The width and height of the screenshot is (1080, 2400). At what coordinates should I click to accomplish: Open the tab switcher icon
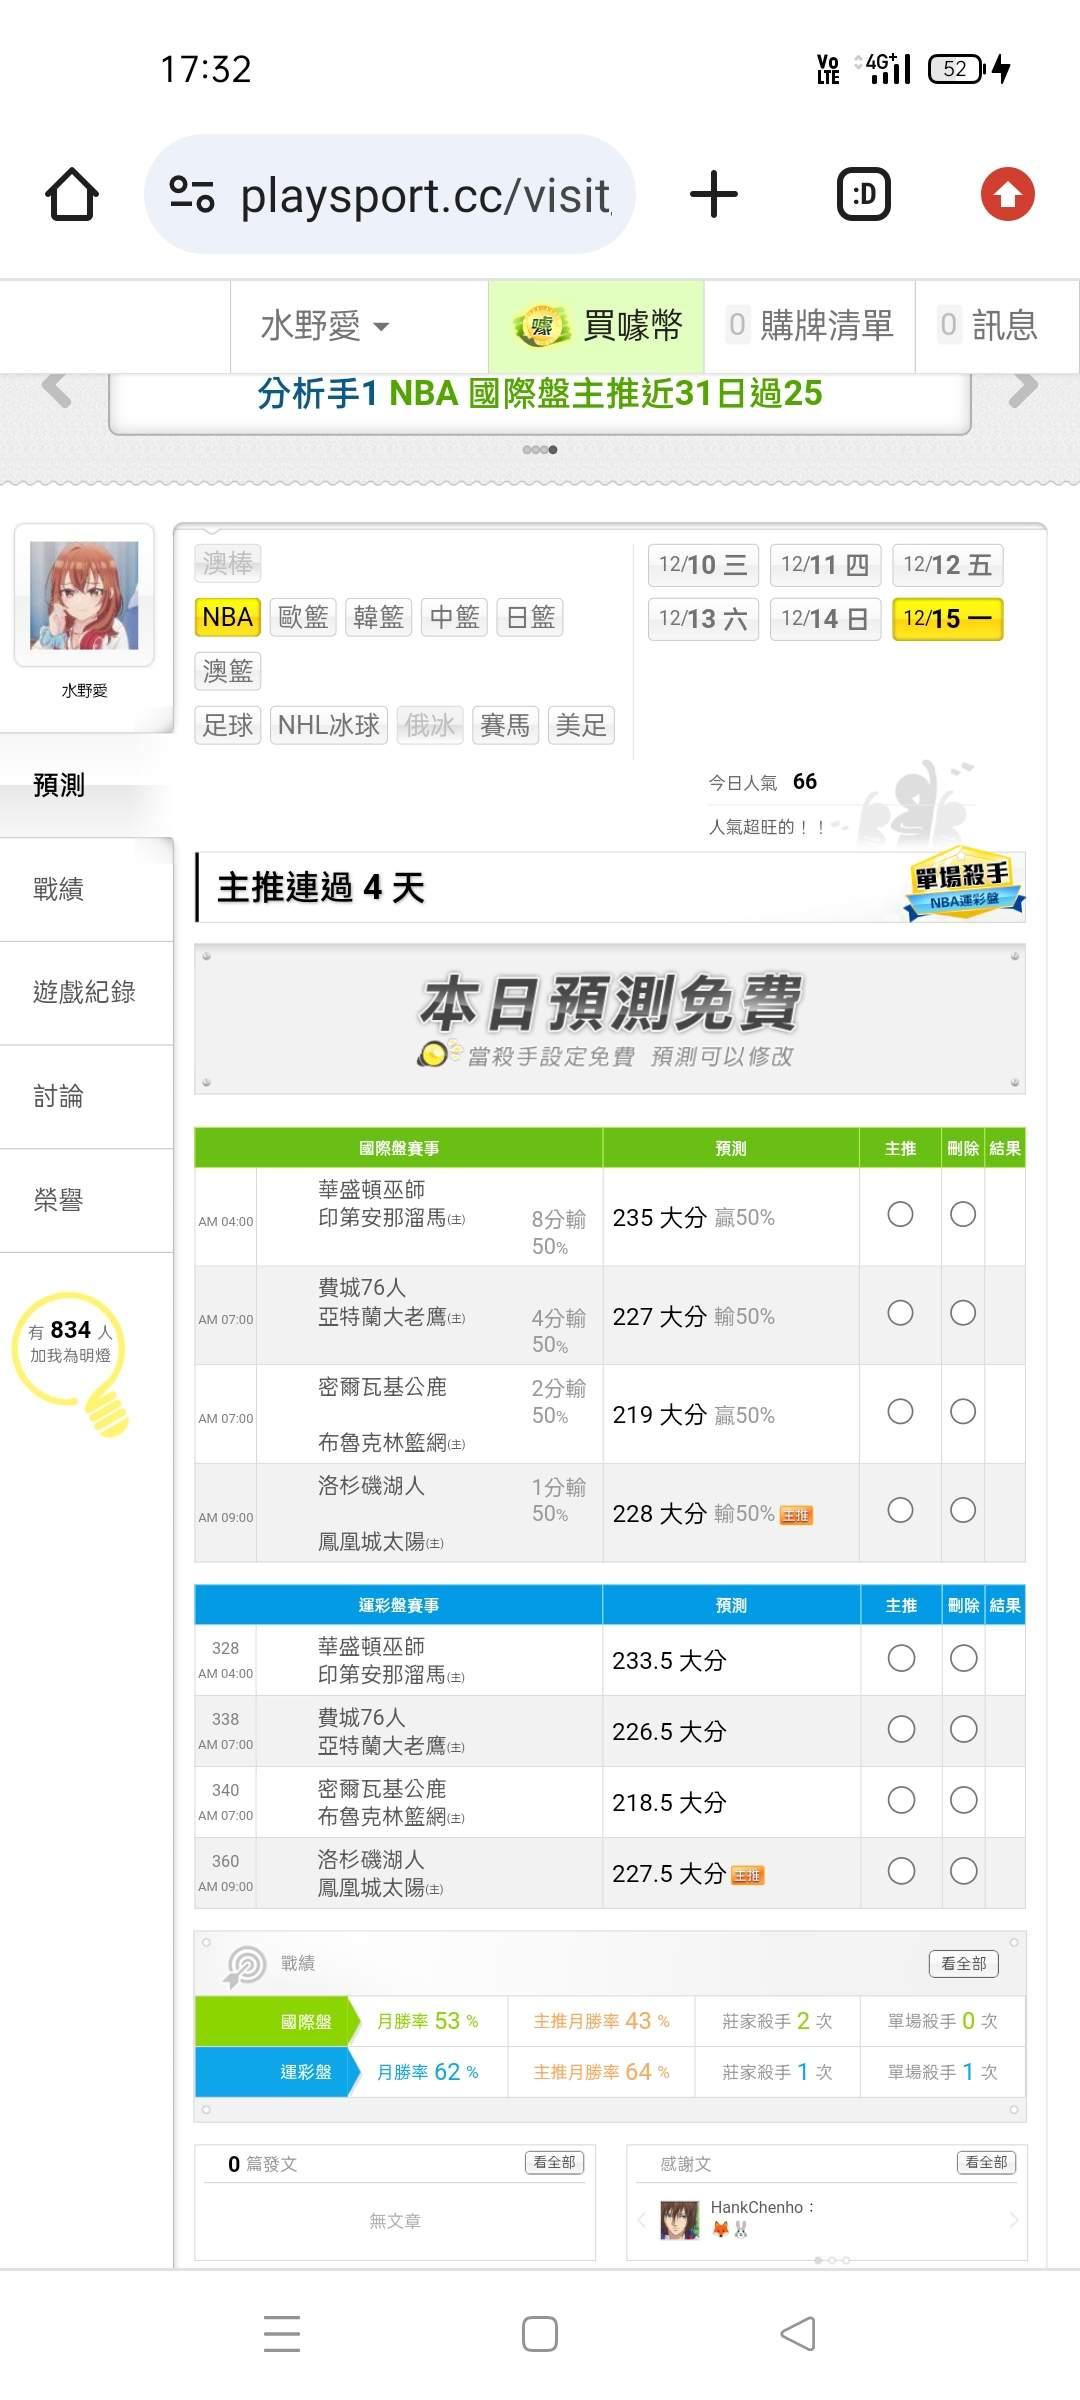(864, 194)
